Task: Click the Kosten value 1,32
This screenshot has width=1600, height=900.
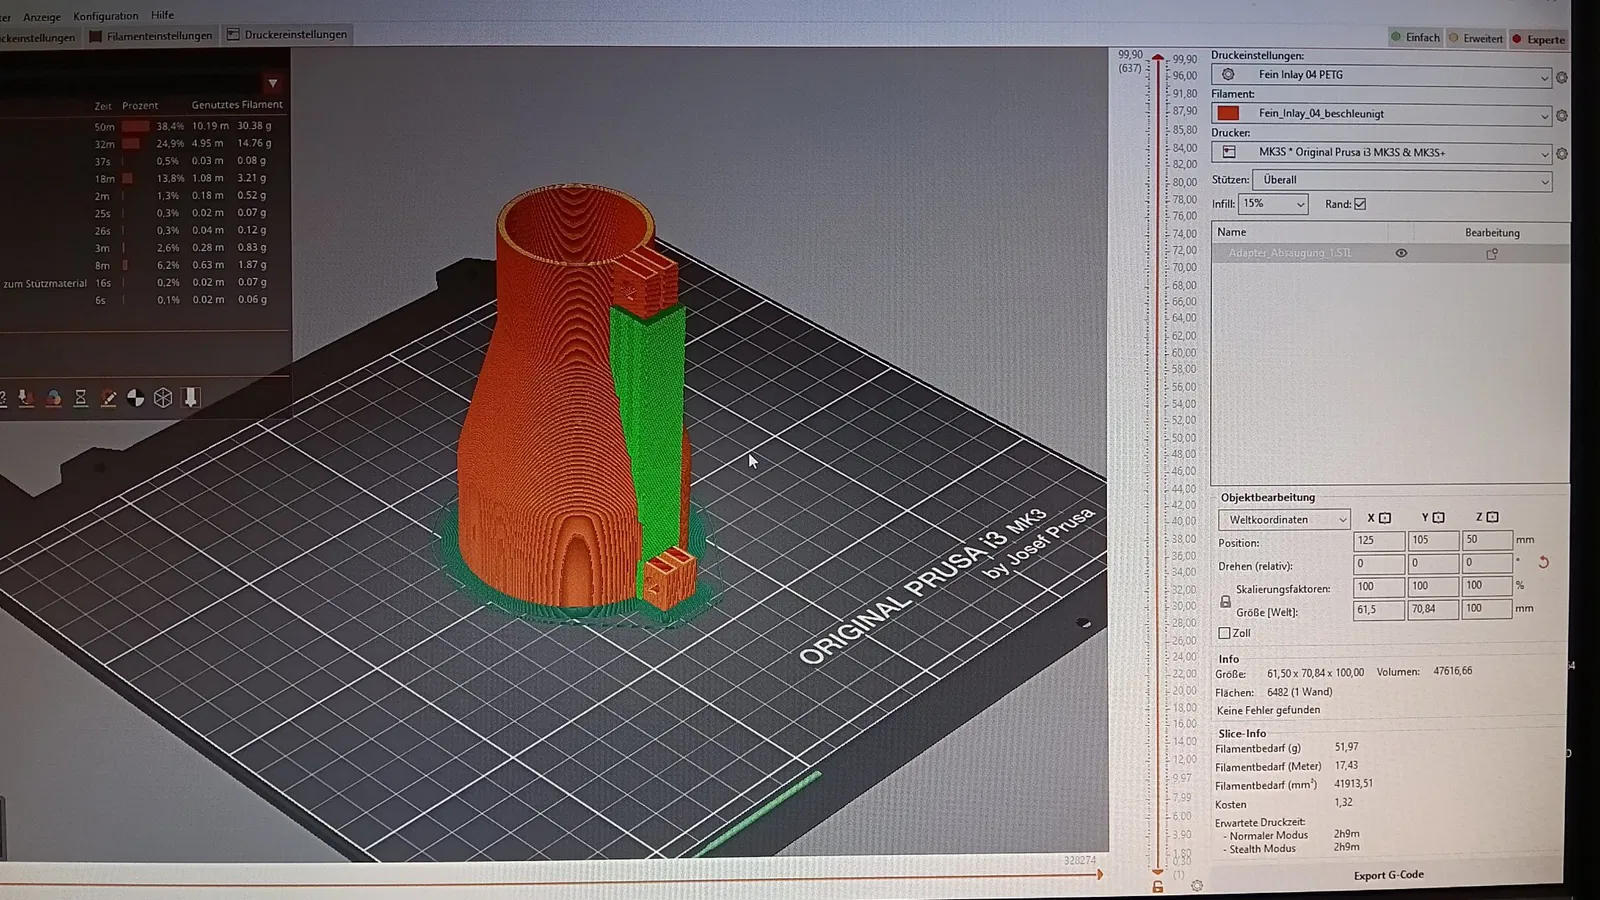Action: (1343, 802)
